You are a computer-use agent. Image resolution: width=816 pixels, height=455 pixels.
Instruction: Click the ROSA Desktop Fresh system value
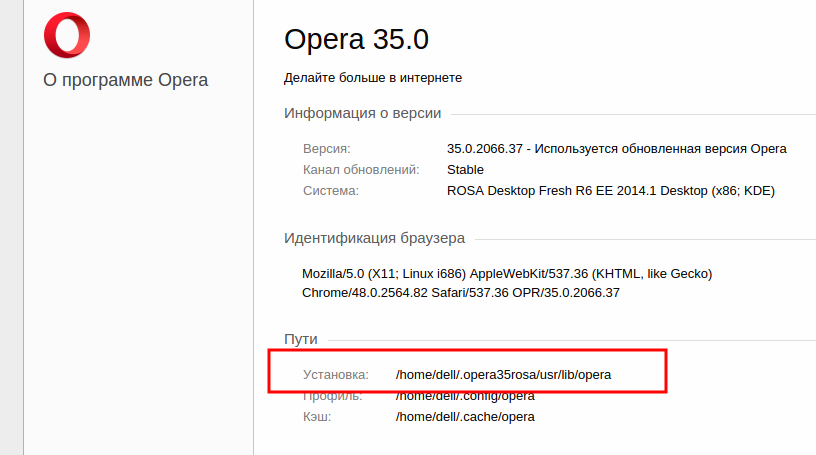tap(611, 190)
